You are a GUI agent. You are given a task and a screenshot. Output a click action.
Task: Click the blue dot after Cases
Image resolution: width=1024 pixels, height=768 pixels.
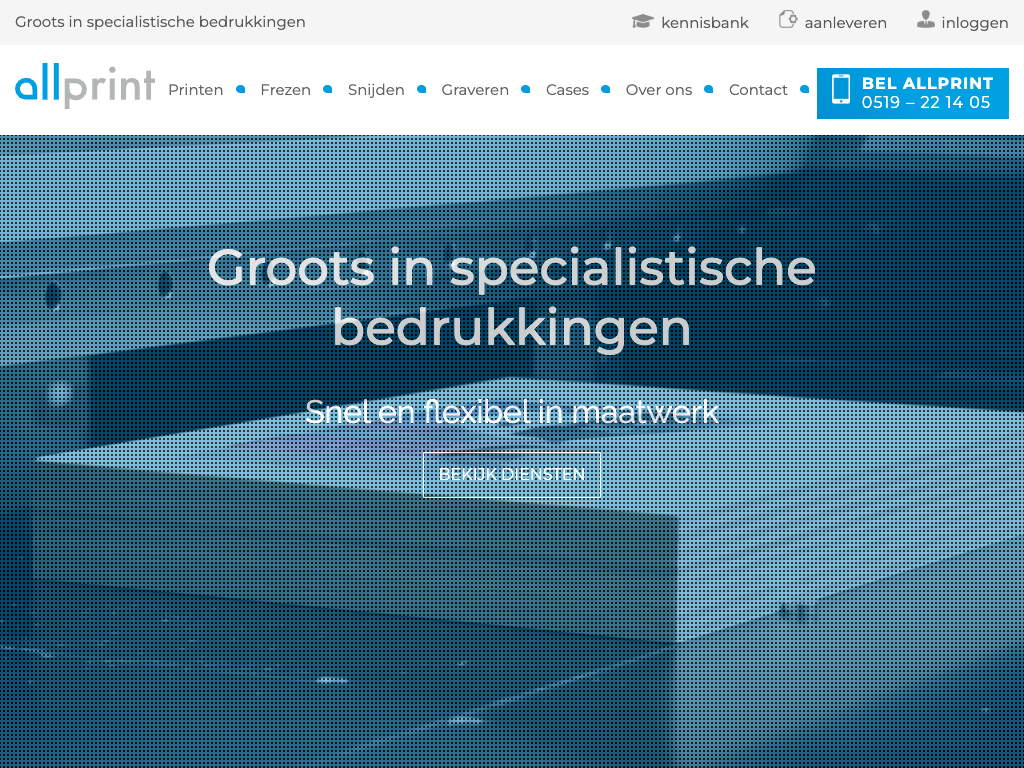[606, 89]
